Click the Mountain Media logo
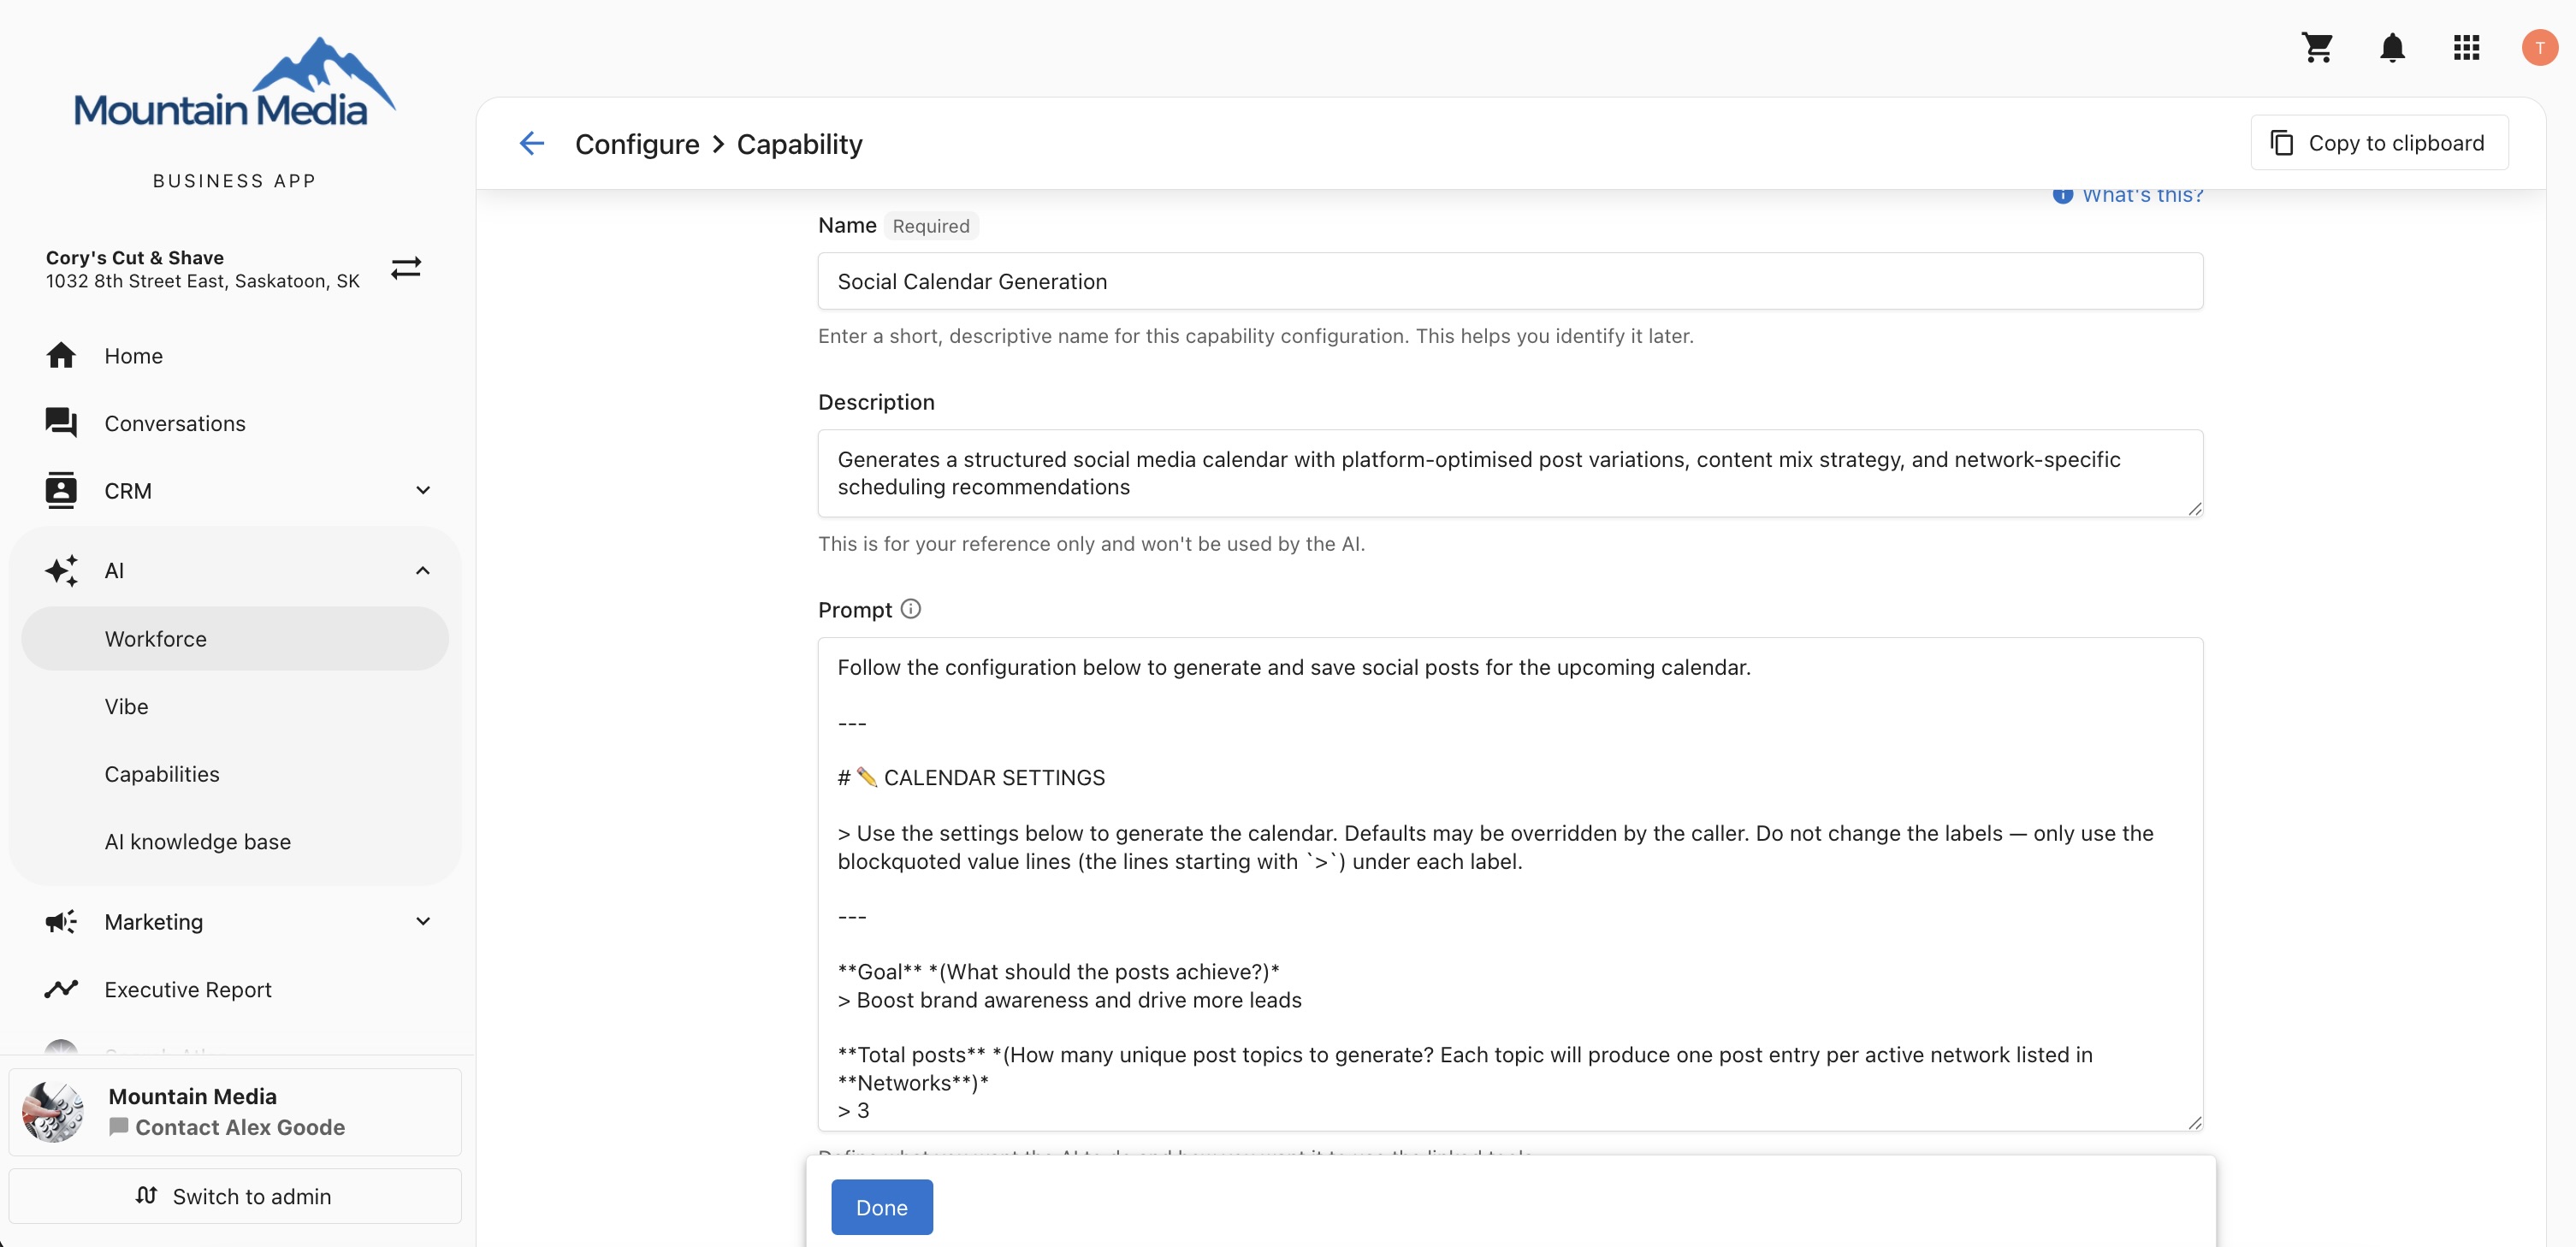 coord(235,82)
